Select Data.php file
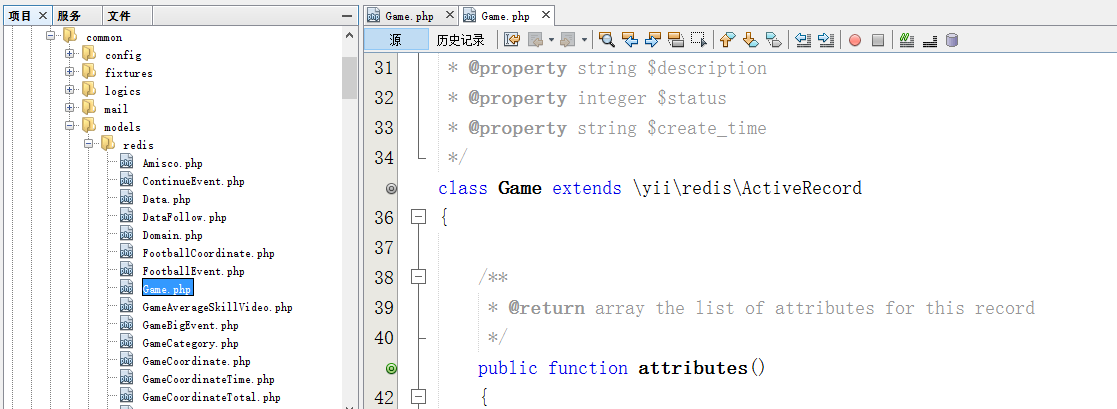The height and width of the screenshot is (409, 1117). [166, 199]
